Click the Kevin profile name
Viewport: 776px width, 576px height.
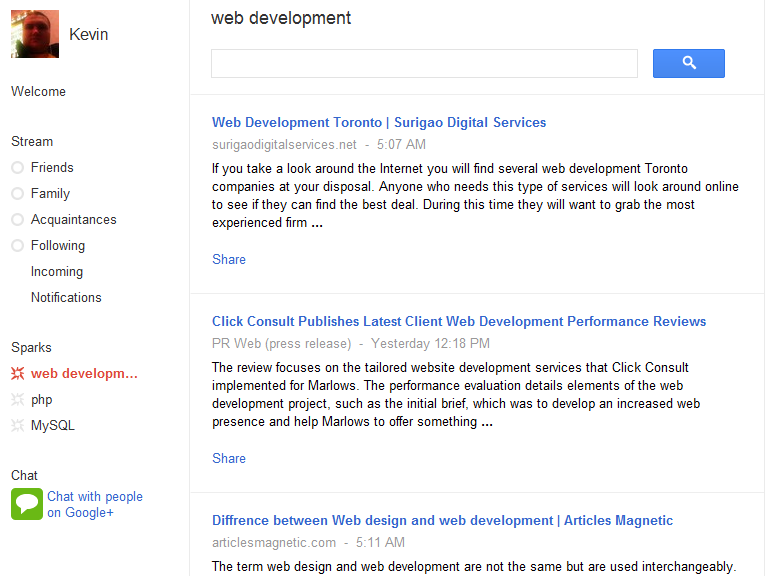click(89, 34)
